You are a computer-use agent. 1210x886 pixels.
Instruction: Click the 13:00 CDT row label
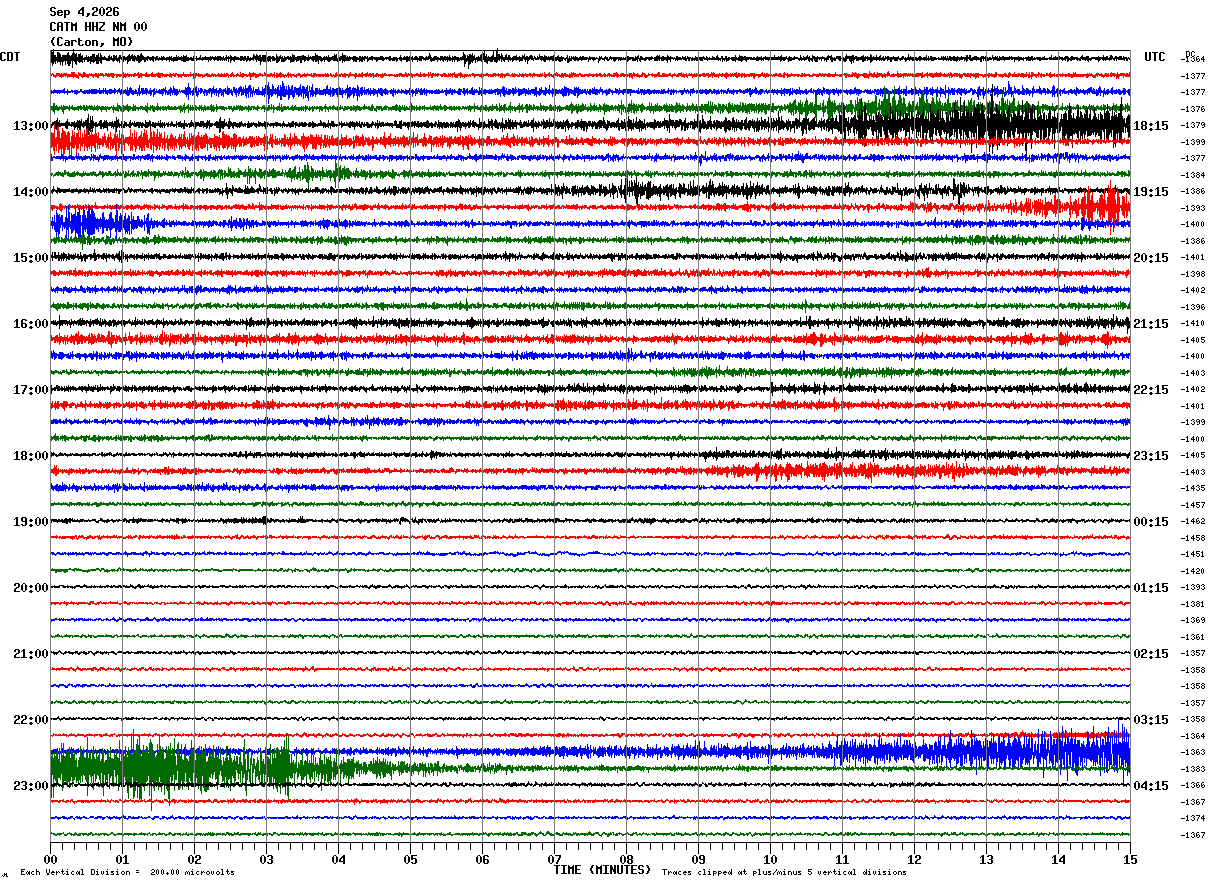pos(31,126)
